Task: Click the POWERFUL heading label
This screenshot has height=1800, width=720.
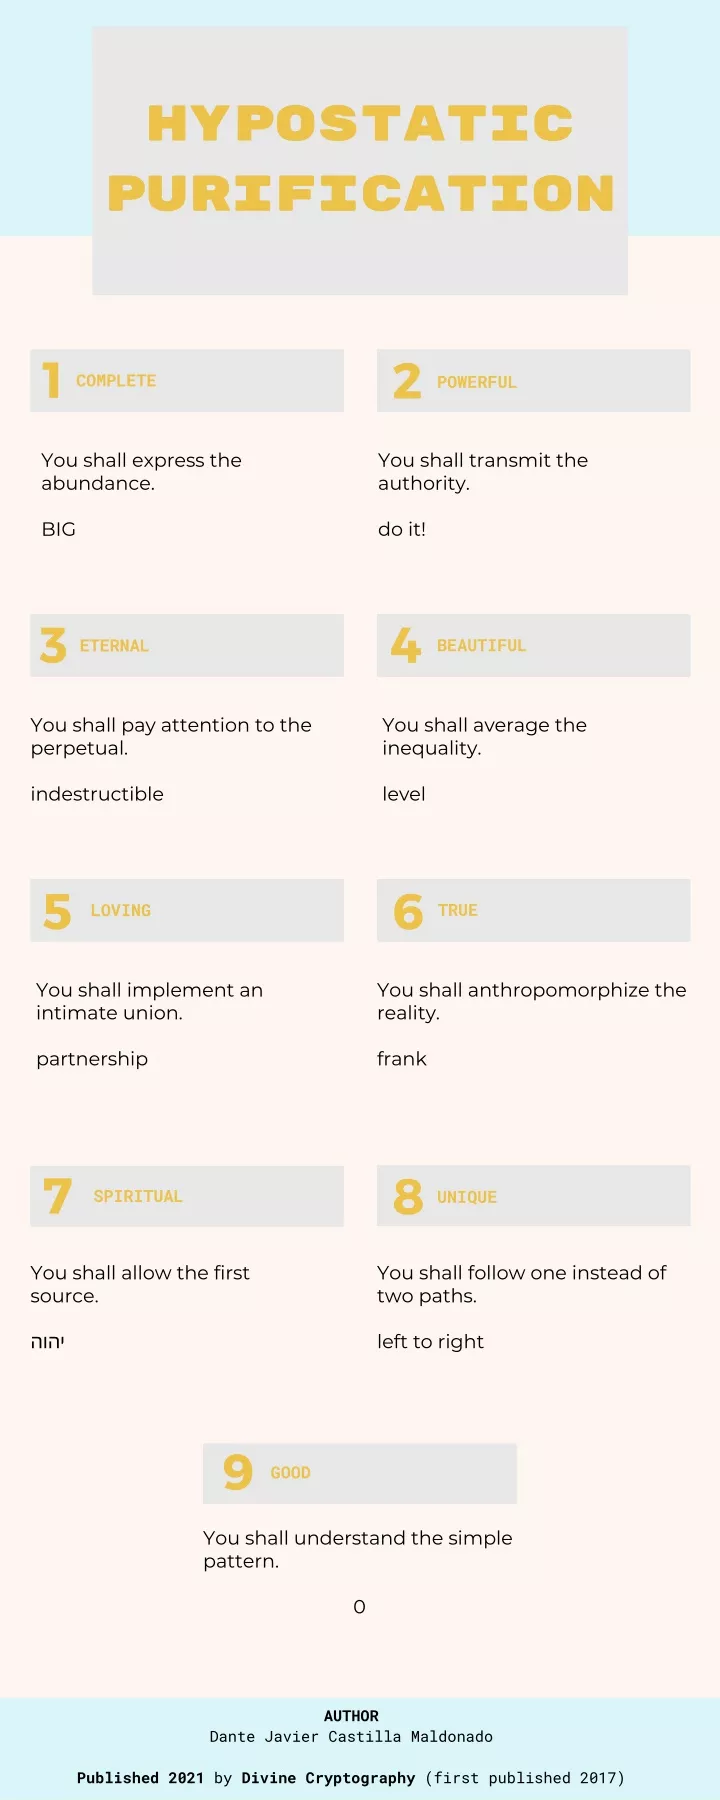Action: (x=477, y=382)
